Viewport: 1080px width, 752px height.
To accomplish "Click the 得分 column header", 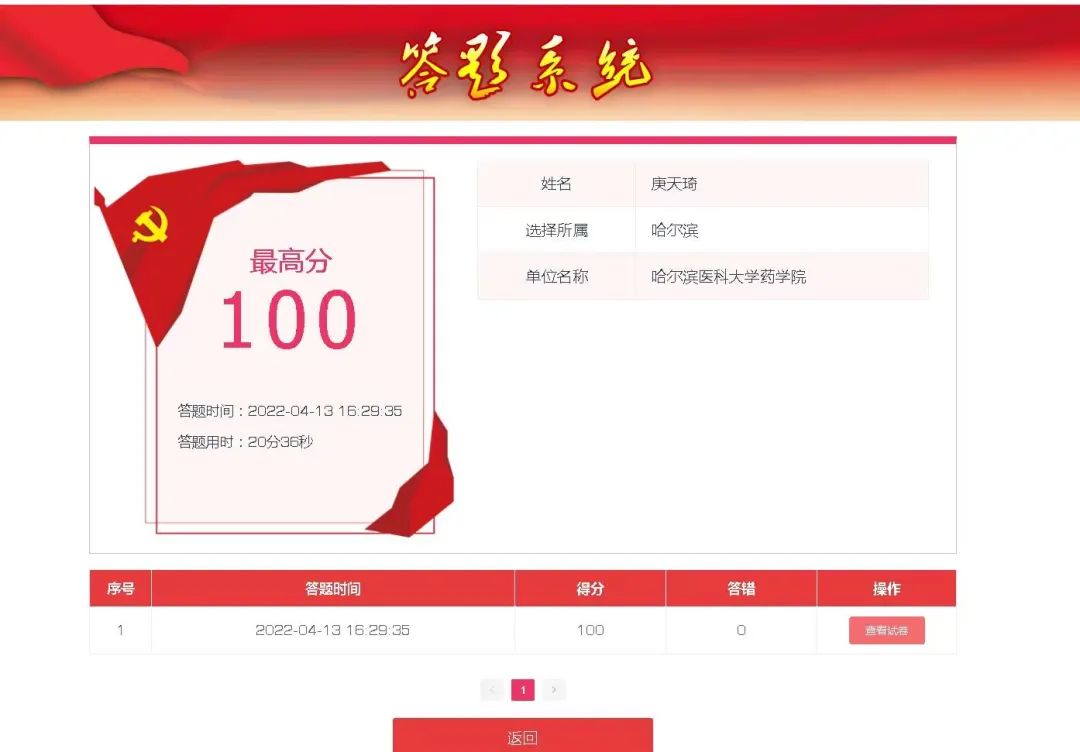I will tap(590, 589).
